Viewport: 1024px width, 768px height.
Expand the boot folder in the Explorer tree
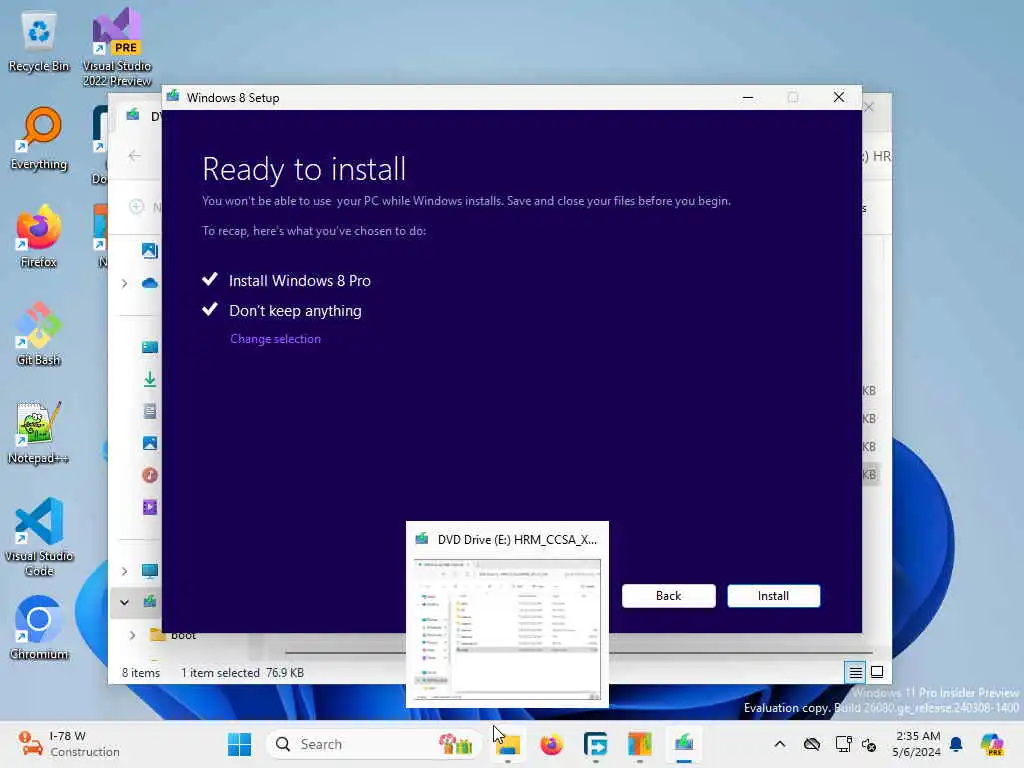coord(132,635)
